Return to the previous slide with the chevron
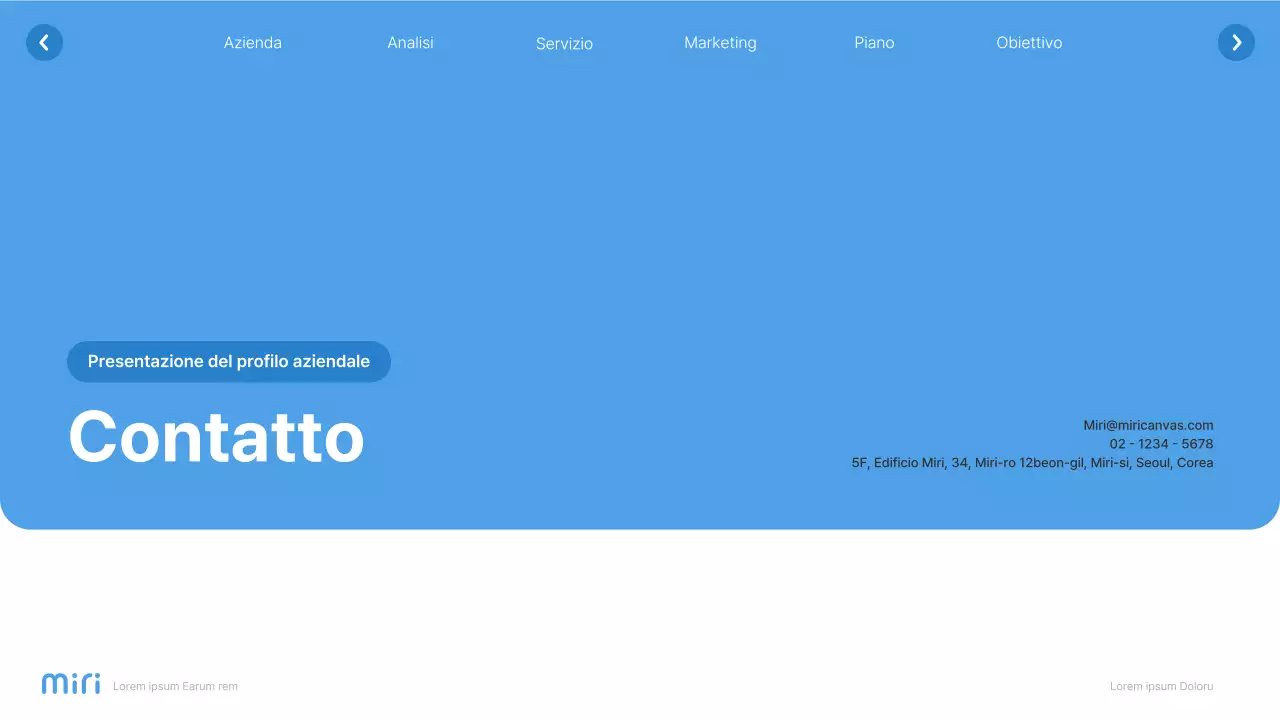This screenshot has height=720, width=1280. pos(44,42)
